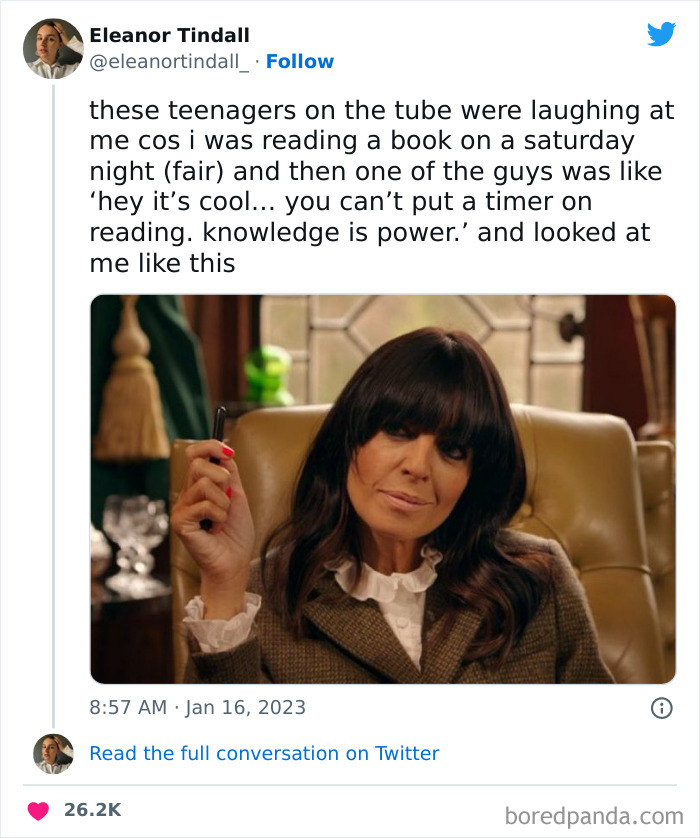The width and height of the screenshot is (700, 838).
Task: Click the Follow button
Action: [x=301, y=61]
